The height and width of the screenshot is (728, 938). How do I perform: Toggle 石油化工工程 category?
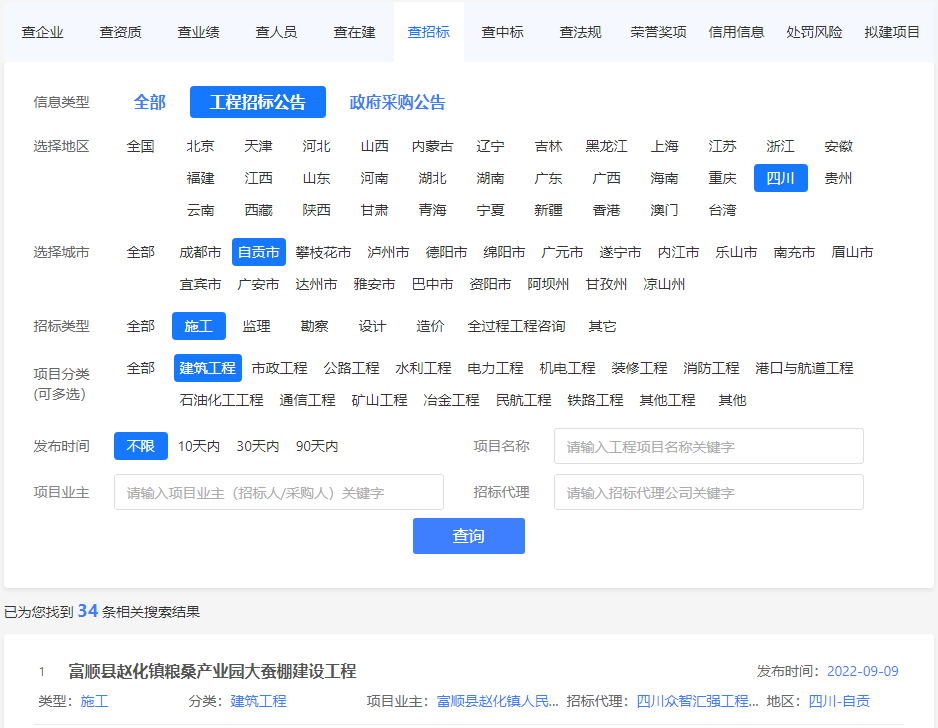pyautogui.click(x=221, y=400)
